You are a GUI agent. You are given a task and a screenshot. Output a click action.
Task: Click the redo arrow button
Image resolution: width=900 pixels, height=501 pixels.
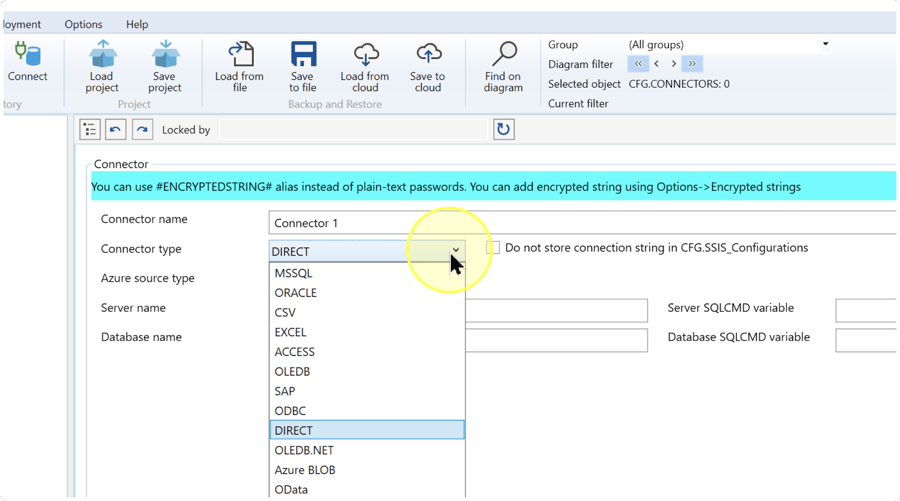142,130
